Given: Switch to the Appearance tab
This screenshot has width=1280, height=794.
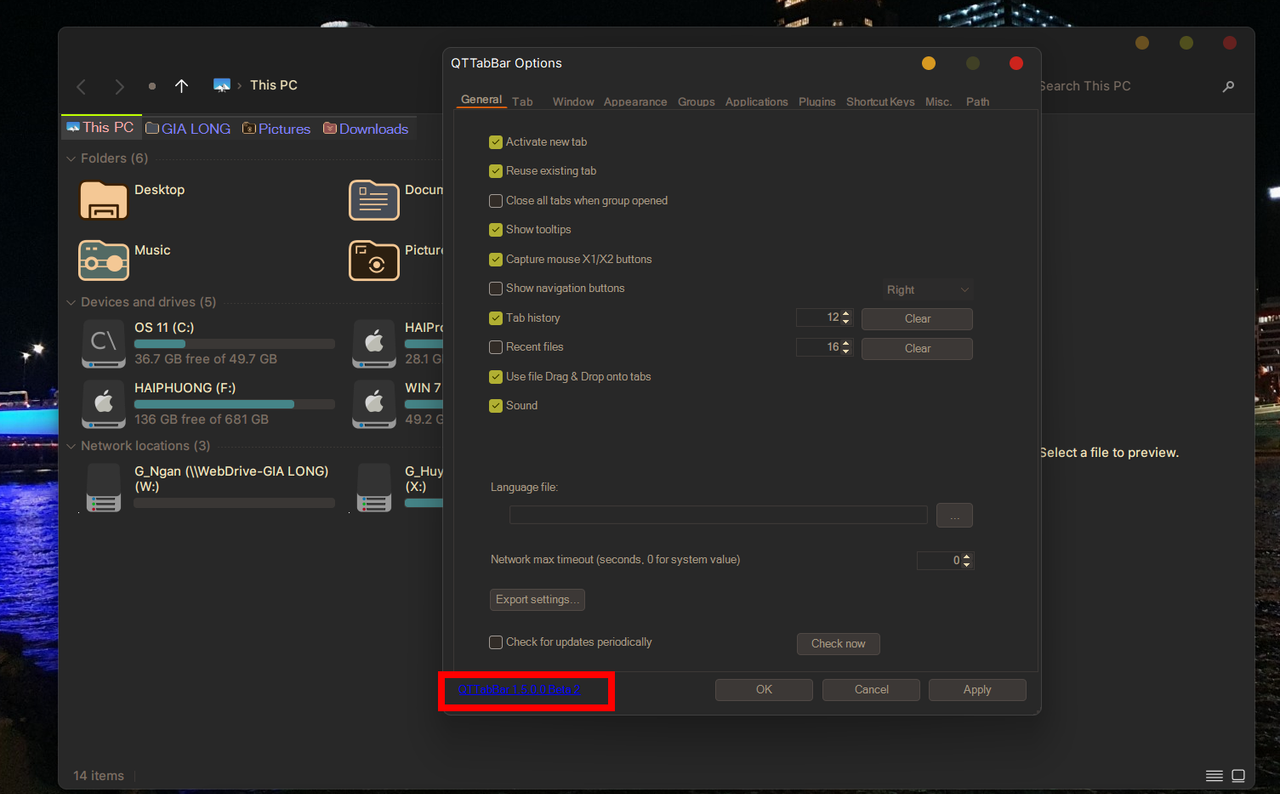Looking at the screenshot, I should click(x=634, y=101).
